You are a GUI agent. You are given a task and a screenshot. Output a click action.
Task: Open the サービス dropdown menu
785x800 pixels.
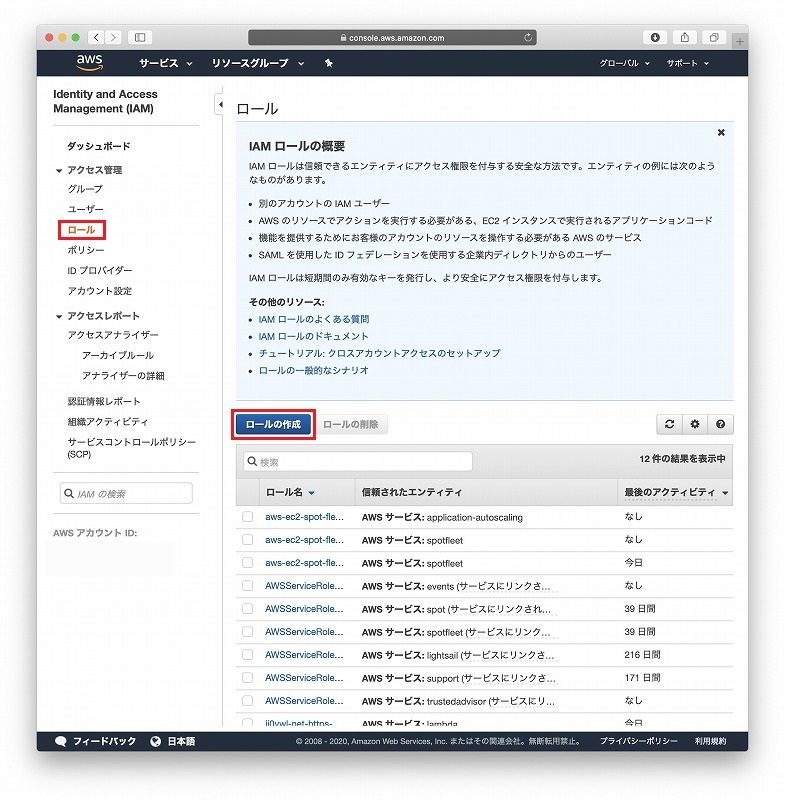[x=166, y=63]
